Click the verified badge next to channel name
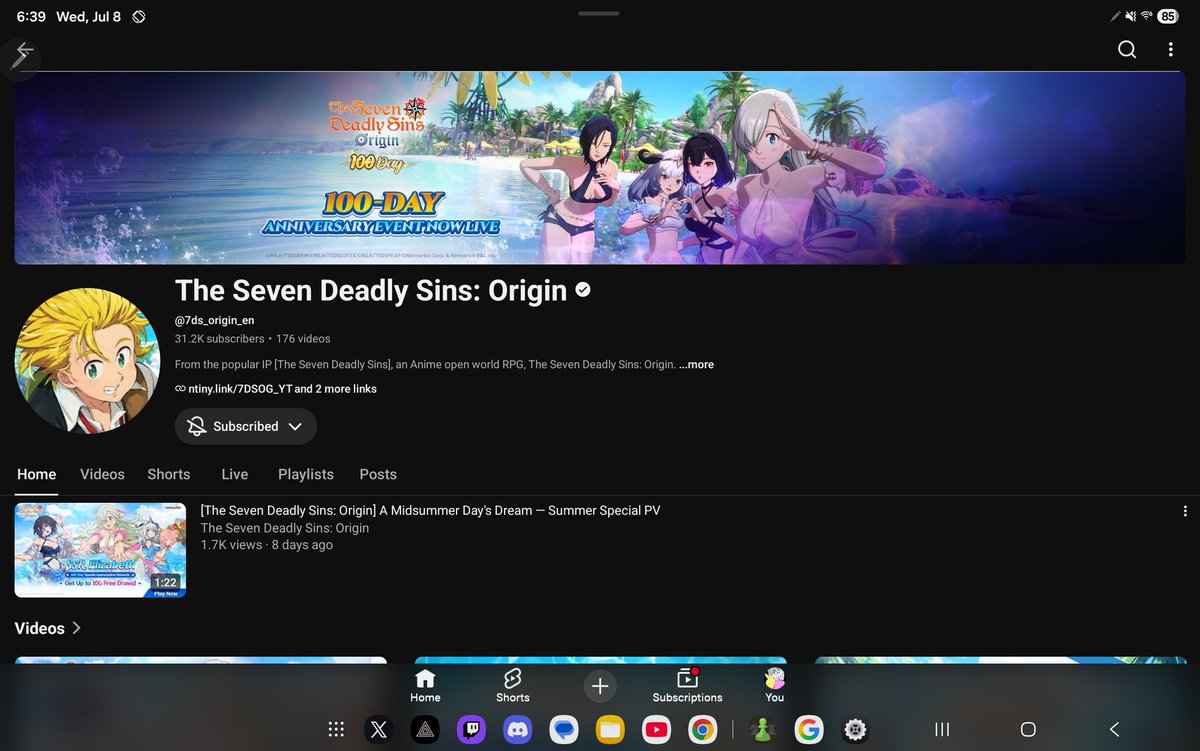The image size is (1200, 751). (x=583, y=290)
